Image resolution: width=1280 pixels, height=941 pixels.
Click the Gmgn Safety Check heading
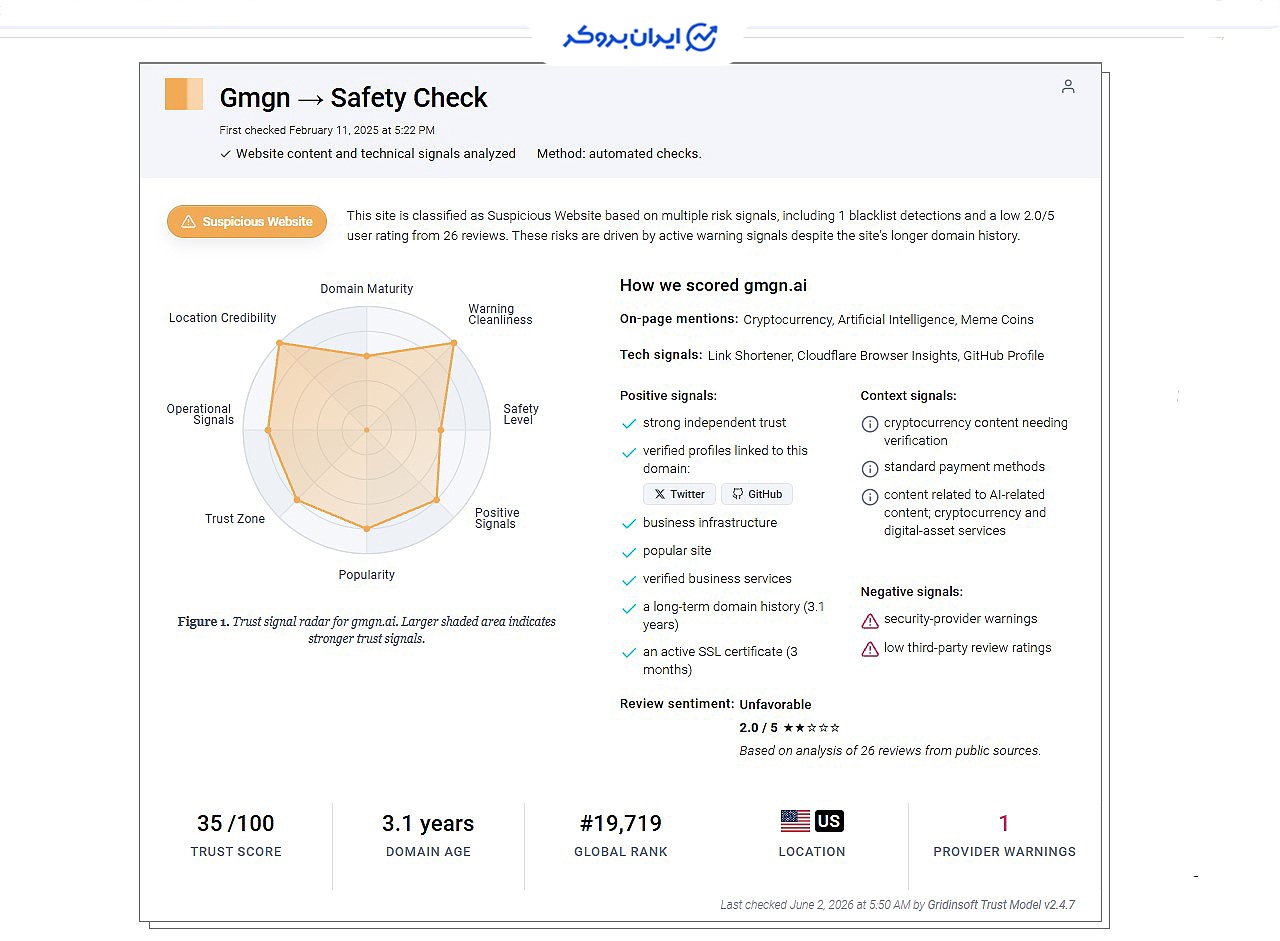[354, 98]
